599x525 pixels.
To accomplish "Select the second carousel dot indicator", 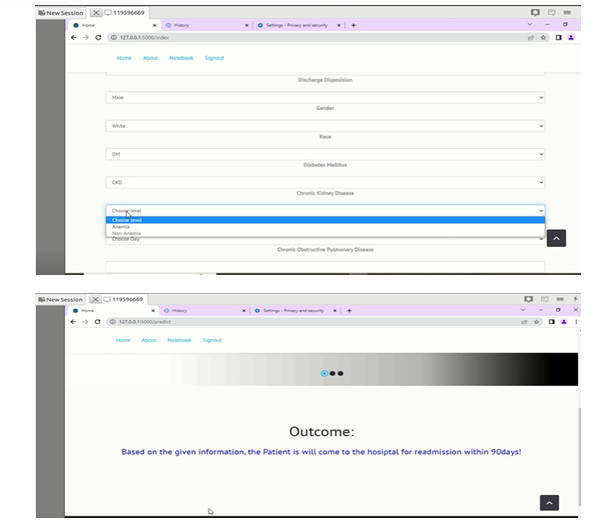I will point(332,373).
